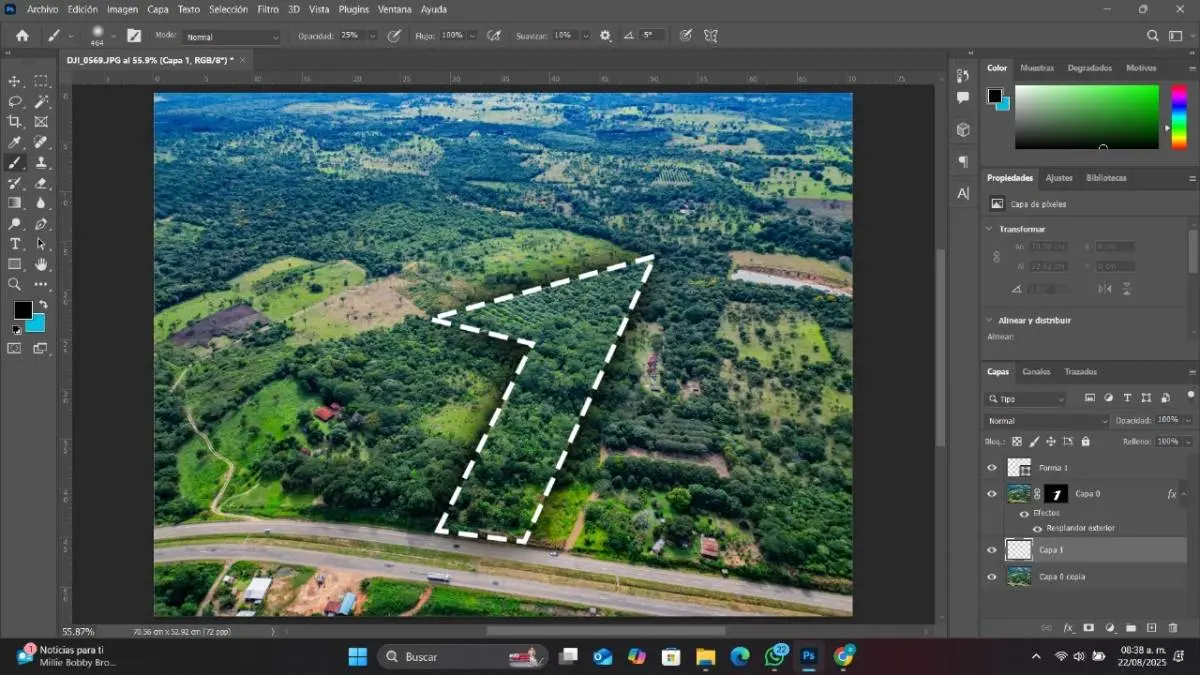Switch to the Canales tab
1200x675 pixels.
(x=1036, y=372)
